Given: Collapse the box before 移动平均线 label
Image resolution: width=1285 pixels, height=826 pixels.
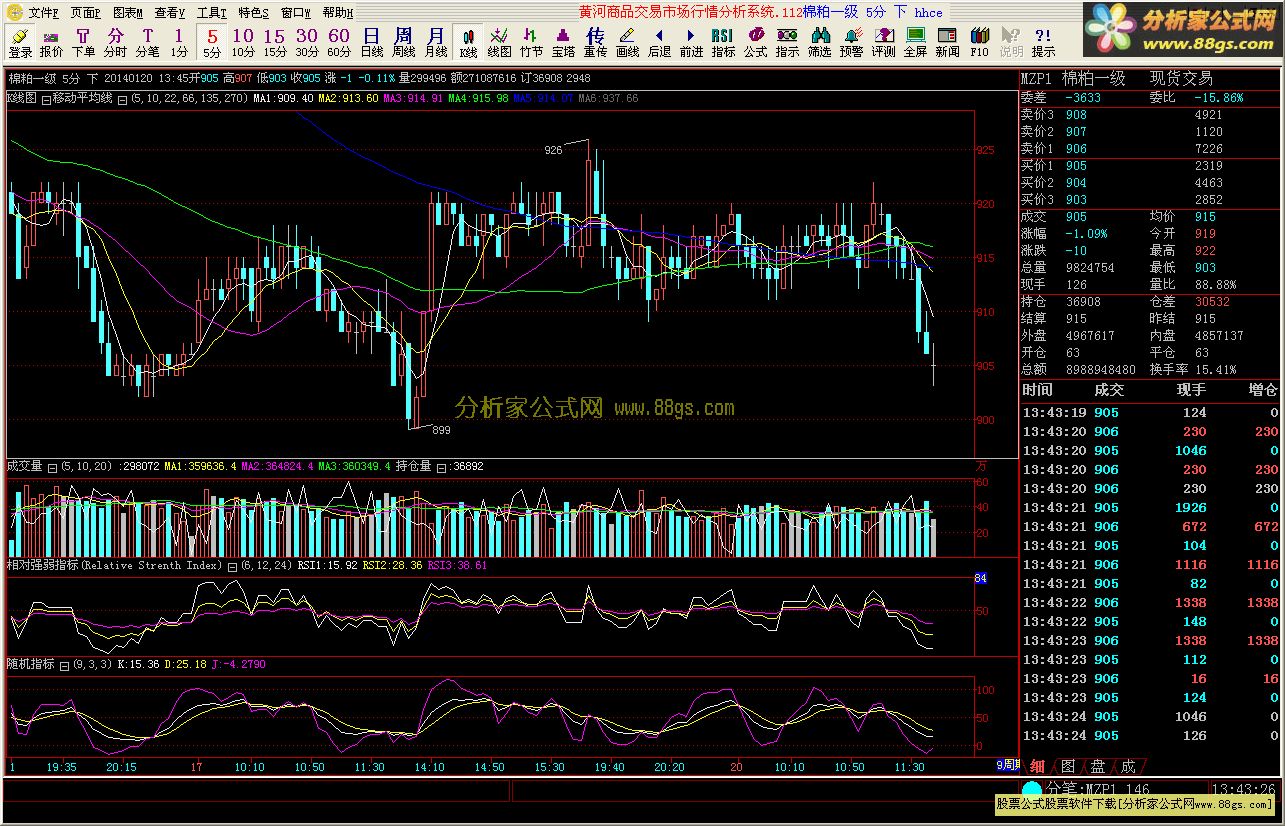Looking at the screenshot, I should [46, 99].
